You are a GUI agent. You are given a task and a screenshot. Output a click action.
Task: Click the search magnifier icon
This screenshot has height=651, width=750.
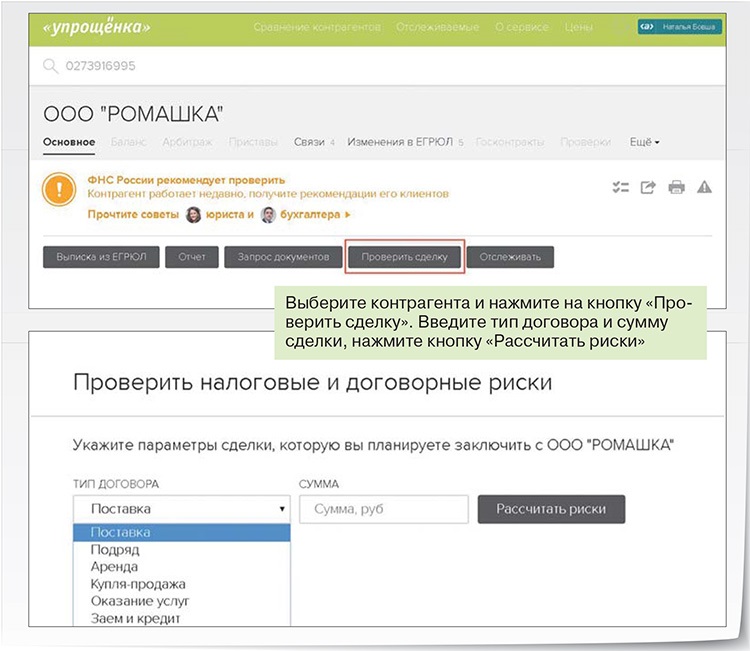pos(50,67)
